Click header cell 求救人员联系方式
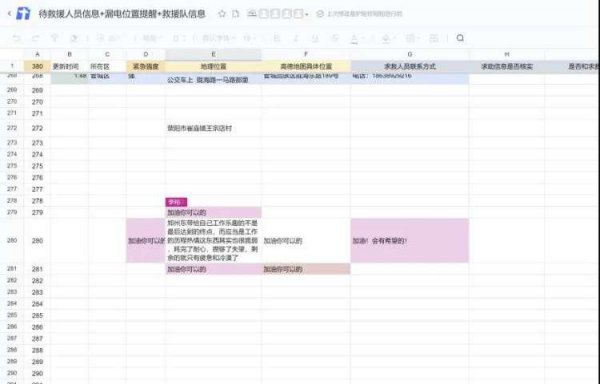 (409, 66)
